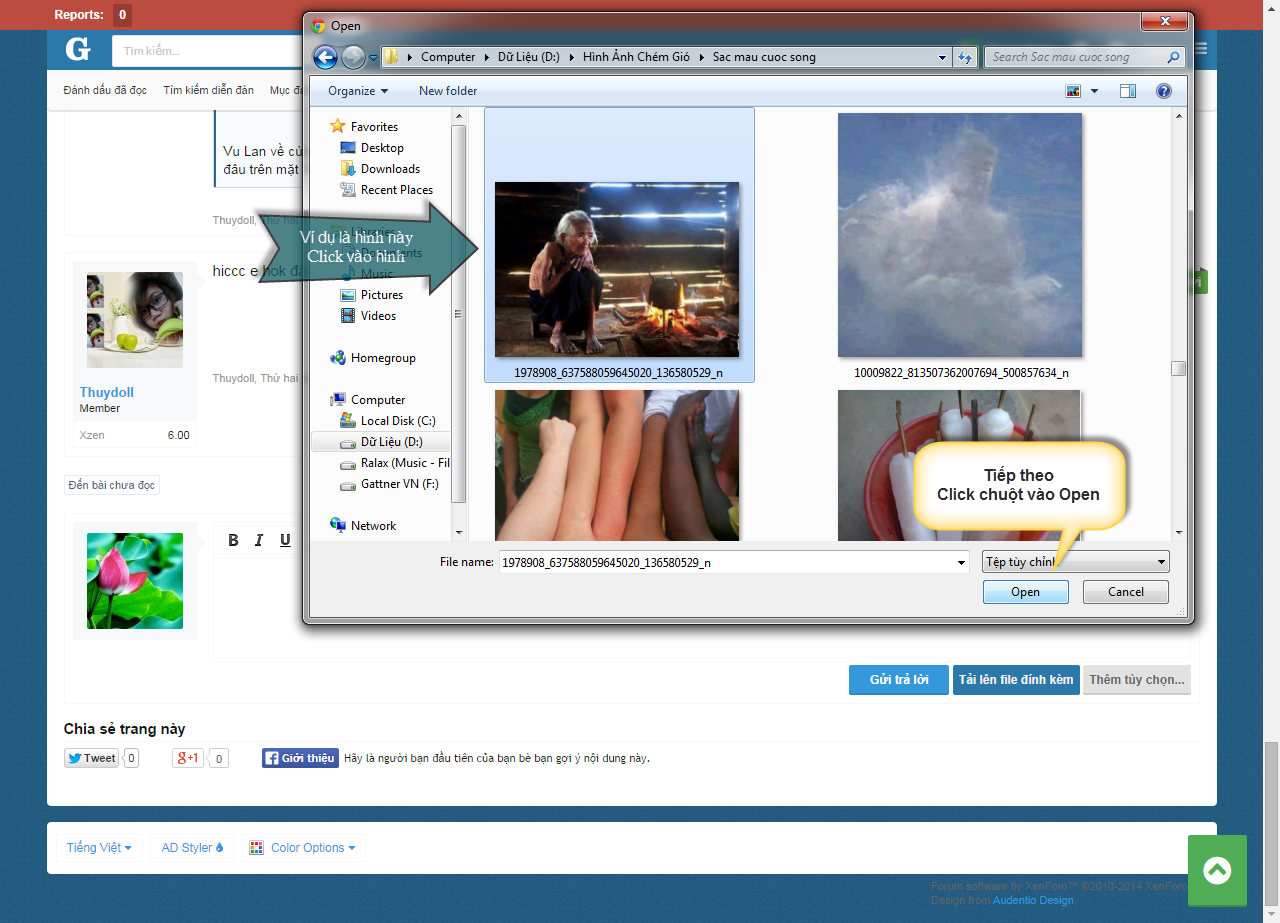Click navigation pane scroll down arrow

point(459,533)
